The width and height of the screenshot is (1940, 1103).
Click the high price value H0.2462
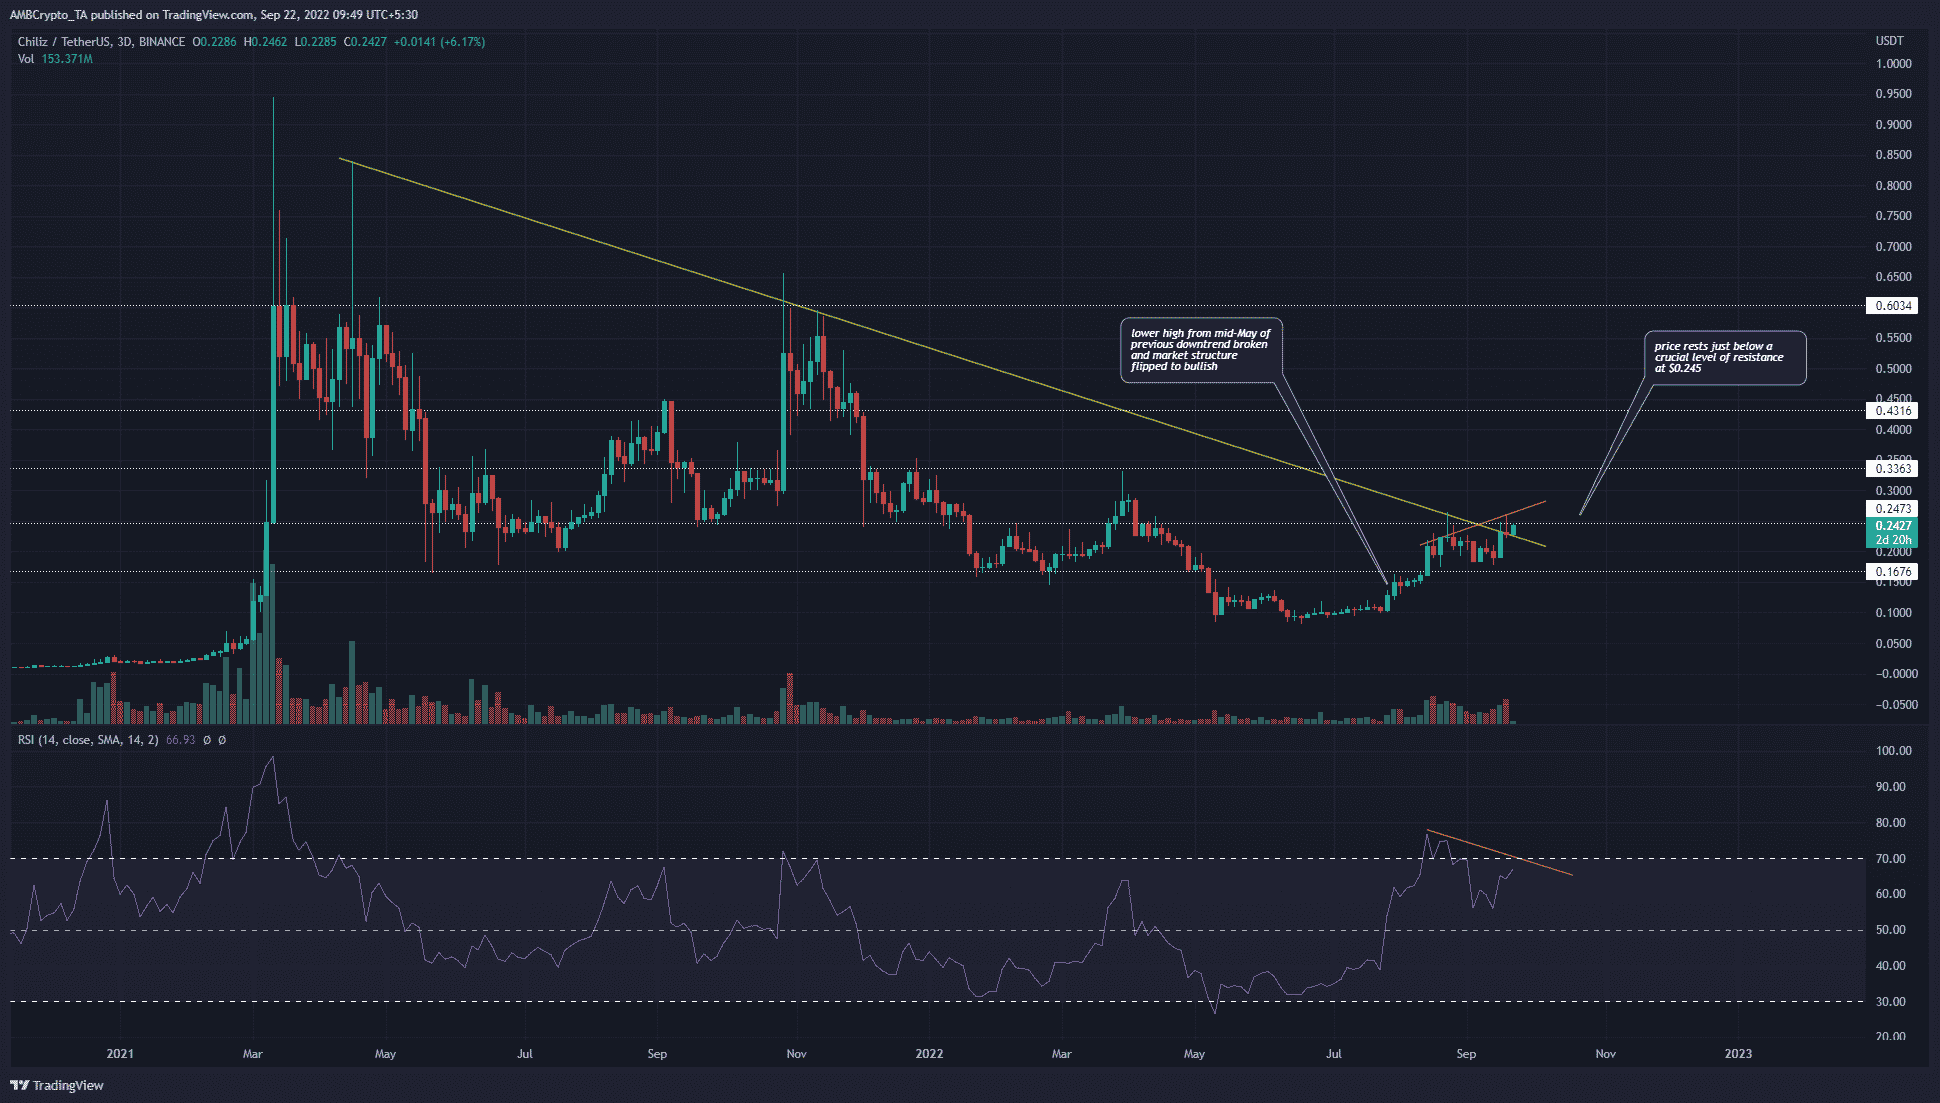click(x=265, y=42)
